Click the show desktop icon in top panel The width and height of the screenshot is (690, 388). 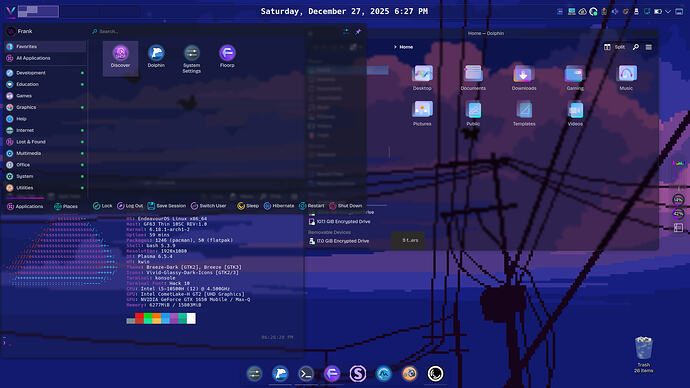pos(679,11)
